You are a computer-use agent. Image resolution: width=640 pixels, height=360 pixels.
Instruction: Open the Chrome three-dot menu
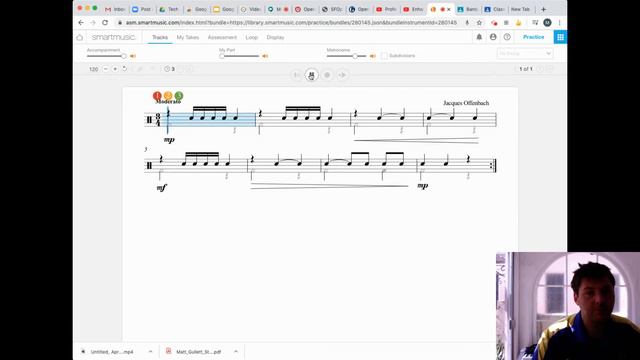(560, 22)
